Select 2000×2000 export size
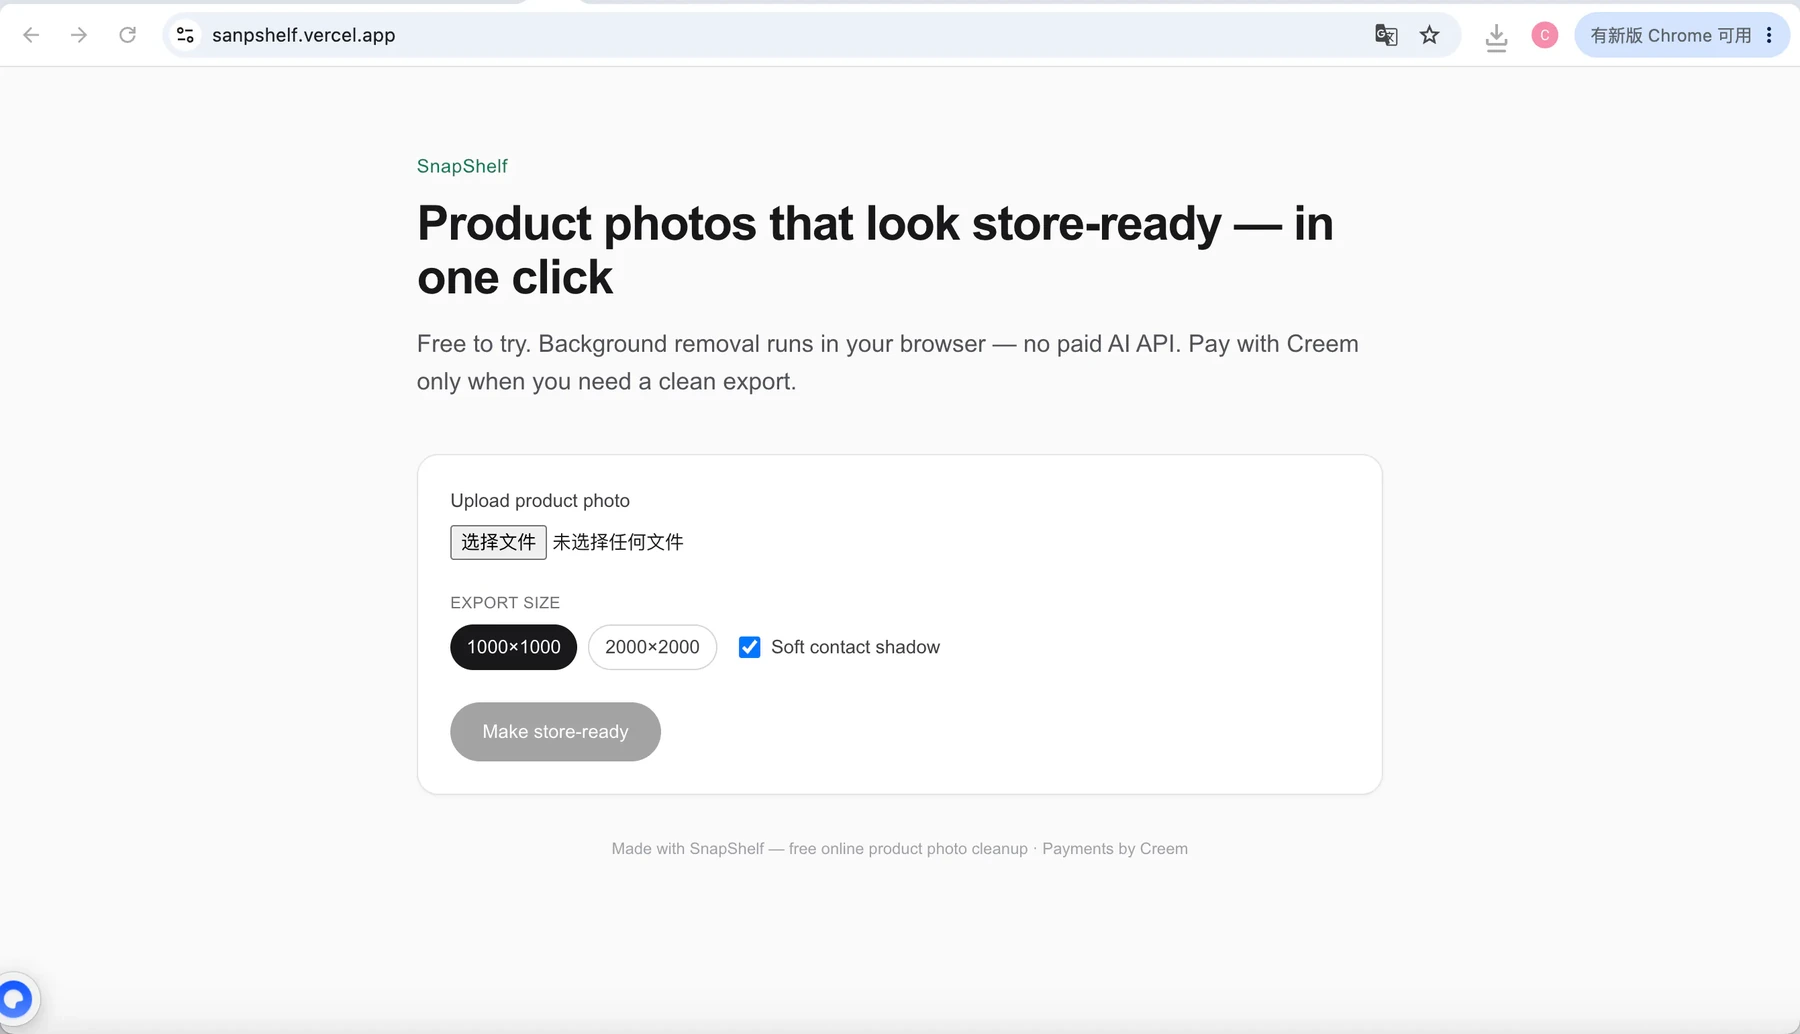This screenshot has height=1034, width=1800. click(652, 647)
